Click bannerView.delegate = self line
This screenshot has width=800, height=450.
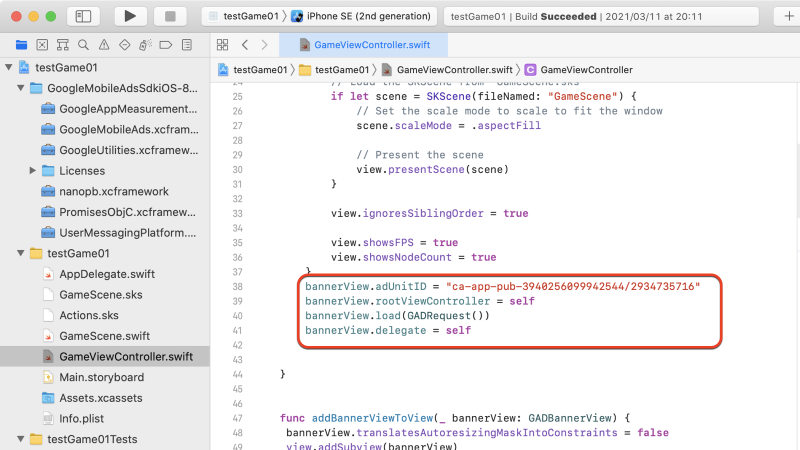coord(388,331)
